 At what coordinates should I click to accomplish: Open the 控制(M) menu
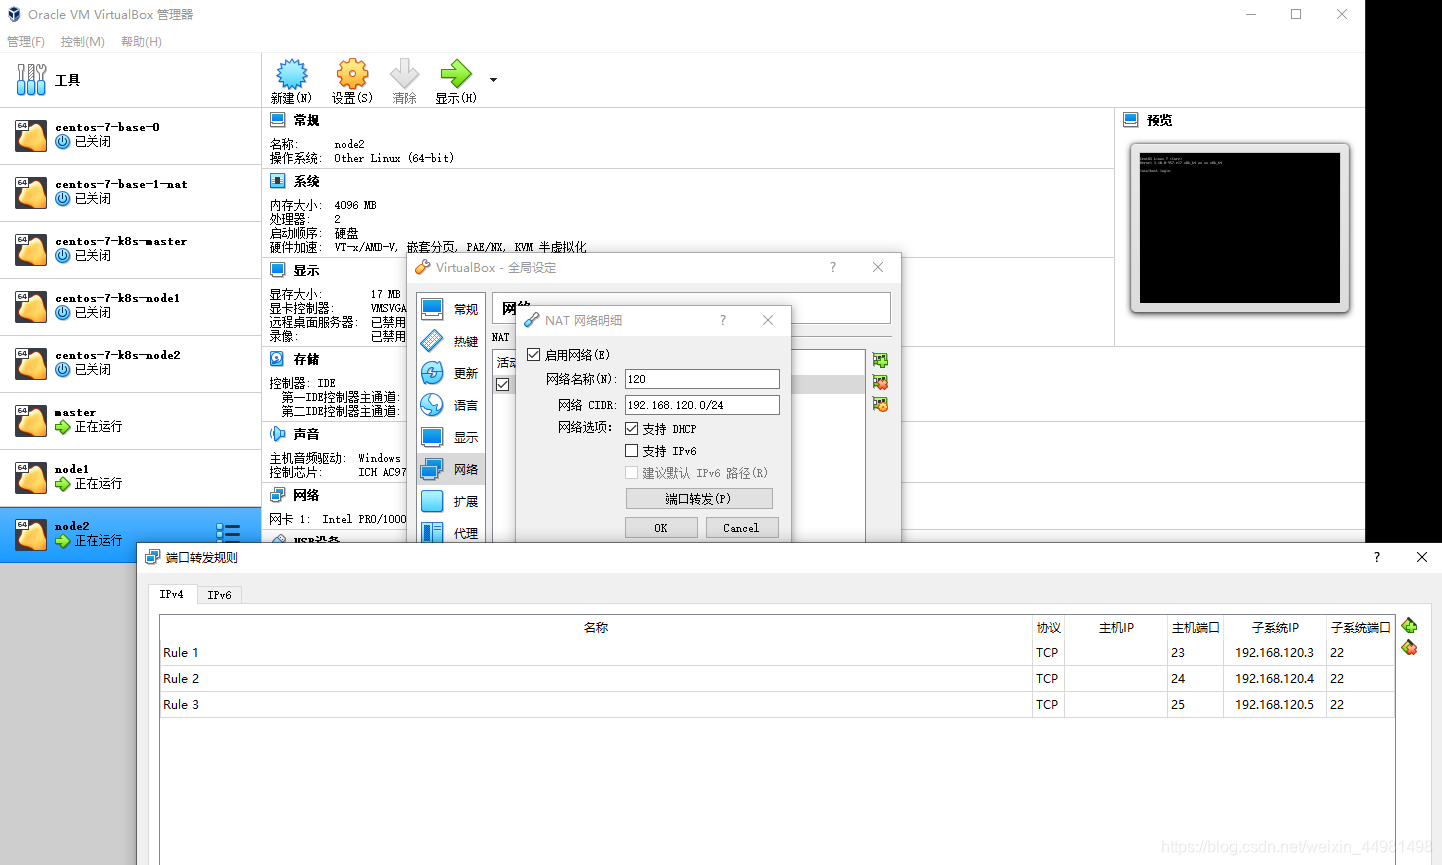(83, 42)
